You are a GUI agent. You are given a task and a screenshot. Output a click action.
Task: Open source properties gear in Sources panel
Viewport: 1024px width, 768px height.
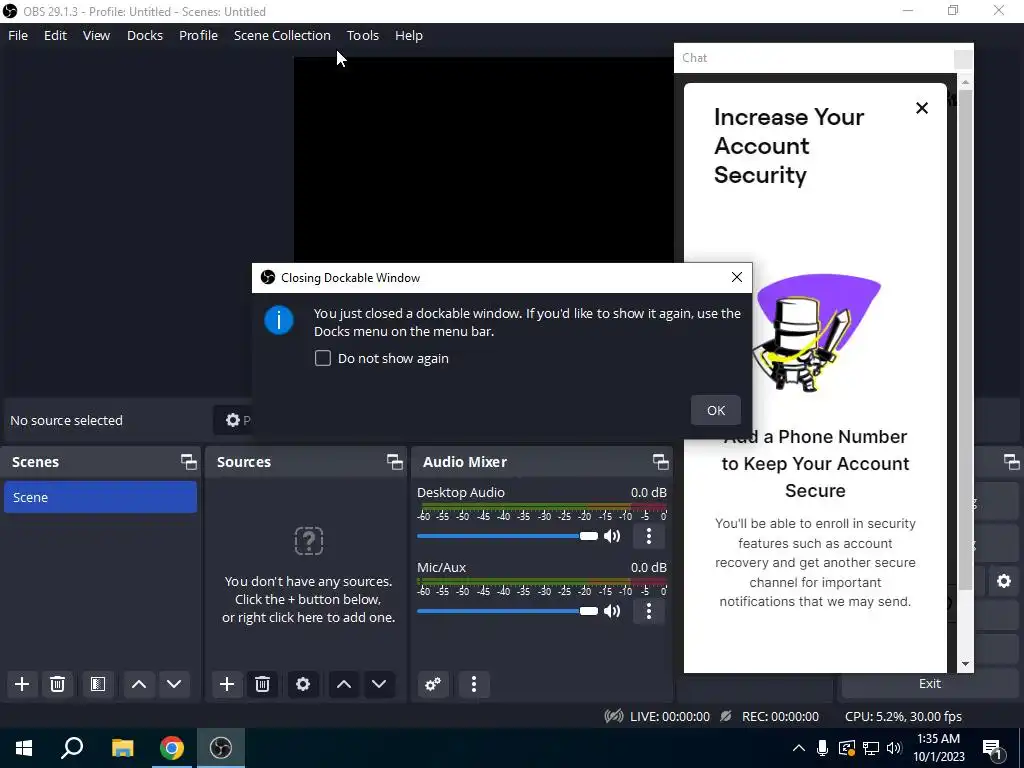303,684
